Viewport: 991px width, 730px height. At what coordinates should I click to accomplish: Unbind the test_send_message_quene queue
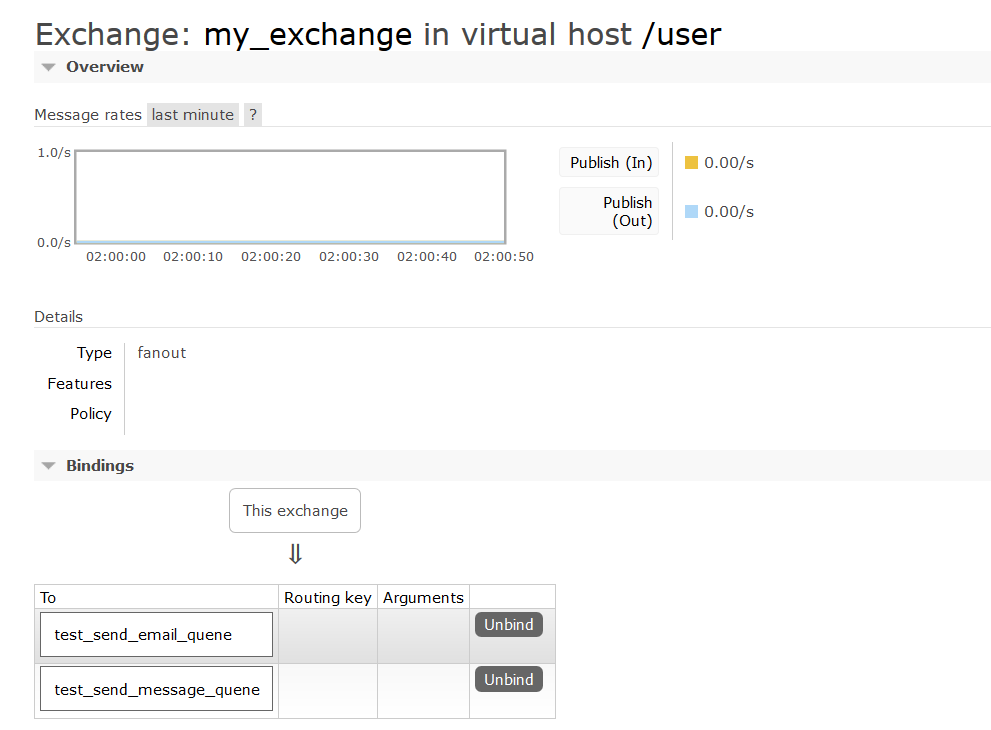click(x=508, y=679)
